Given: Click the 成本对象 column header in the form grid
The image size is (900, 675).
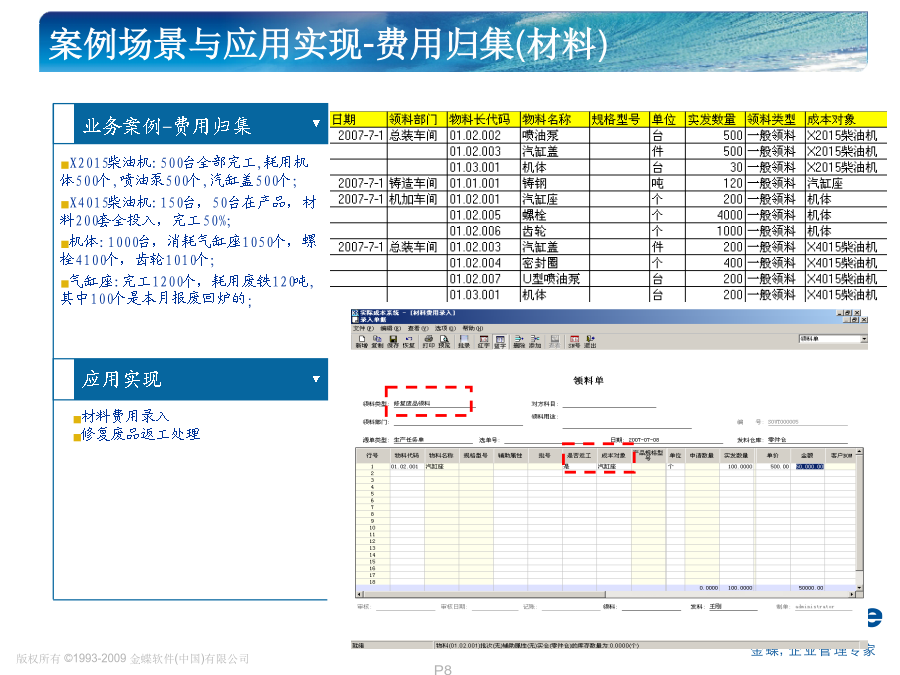Looking at the screenshot, I should pos(614,455).
